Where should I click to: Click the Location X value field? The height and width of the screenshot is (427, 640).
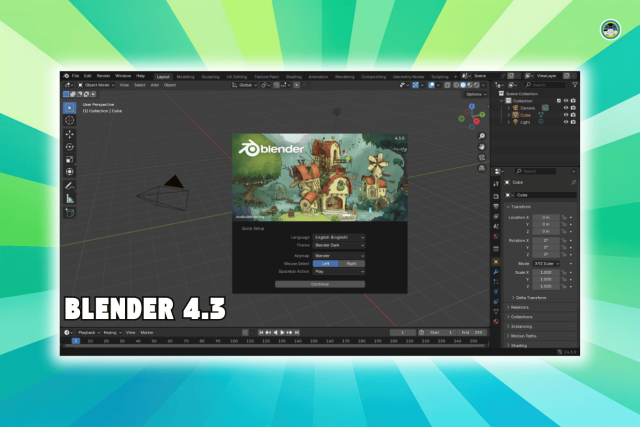546,216
